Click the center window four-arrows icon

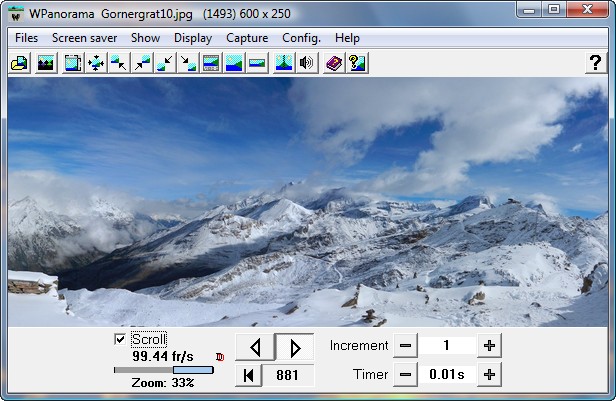[96, 63]
